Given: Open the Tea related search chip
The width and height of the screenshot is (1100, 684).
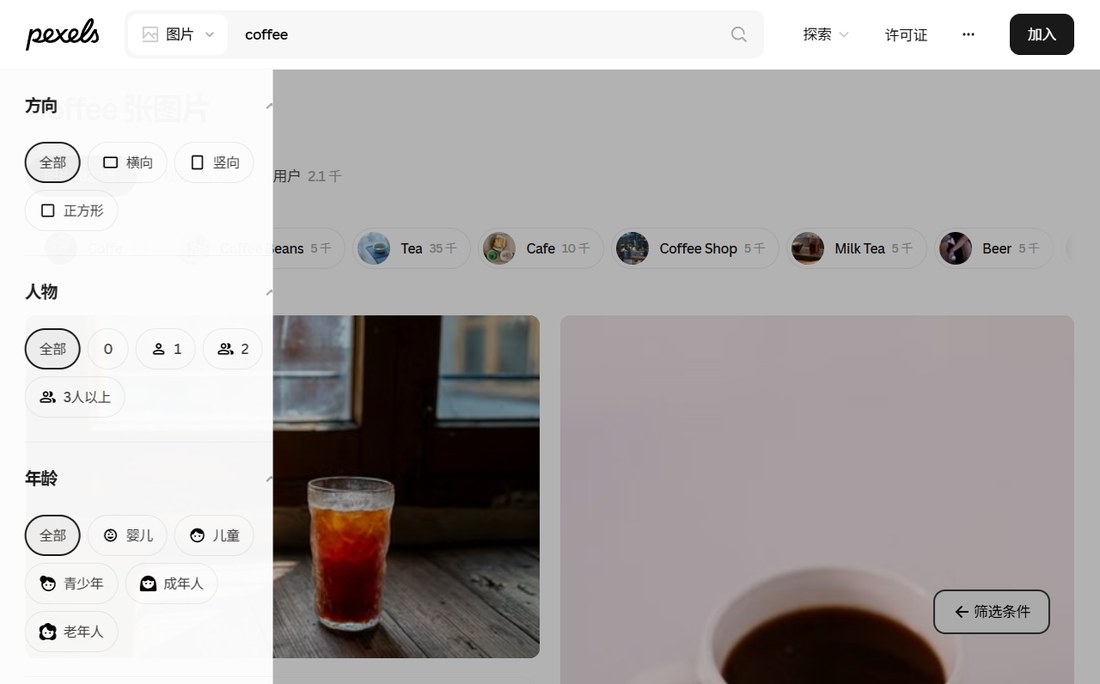Looking at the screenshot, I should [x=411, y=248].
